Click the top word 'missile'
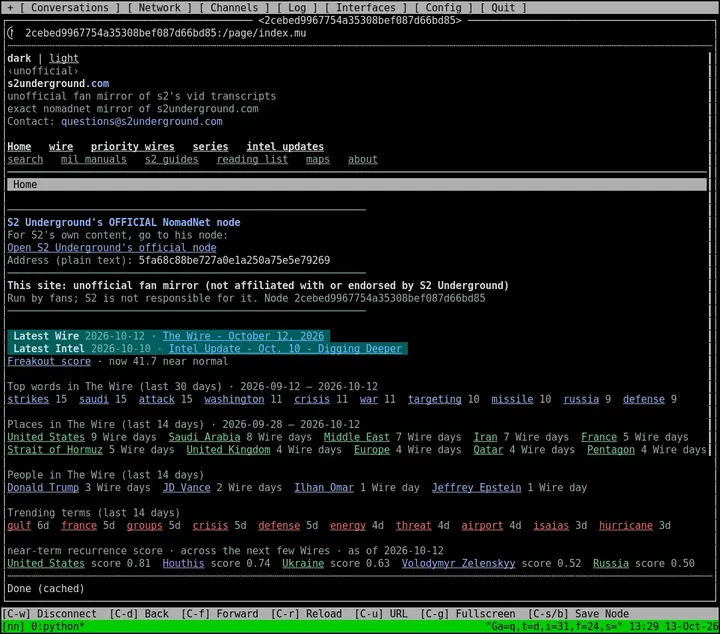The width and height of the screenshot is (720, 634). [512, 399]
